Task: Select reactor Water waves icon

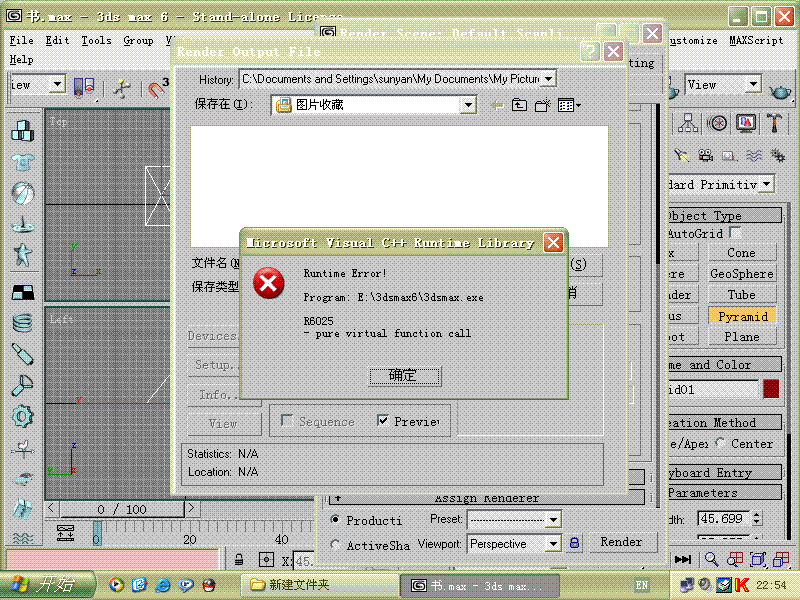Action: (22, 538)
